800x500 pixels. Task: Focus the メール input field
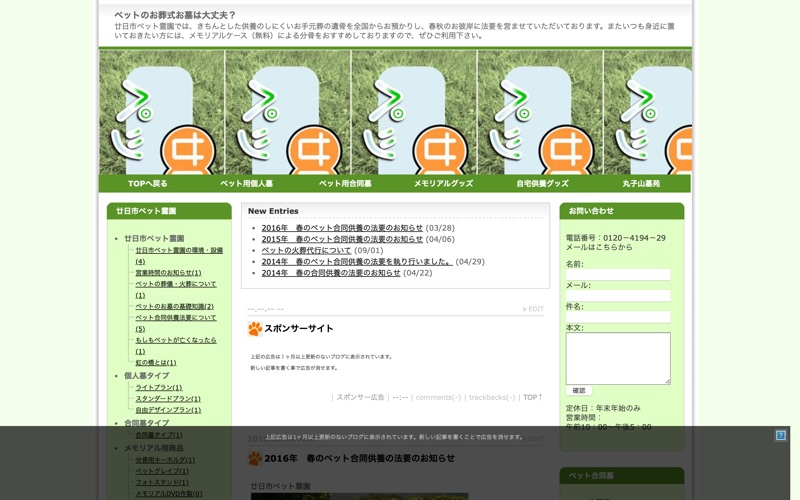point(618,296)
